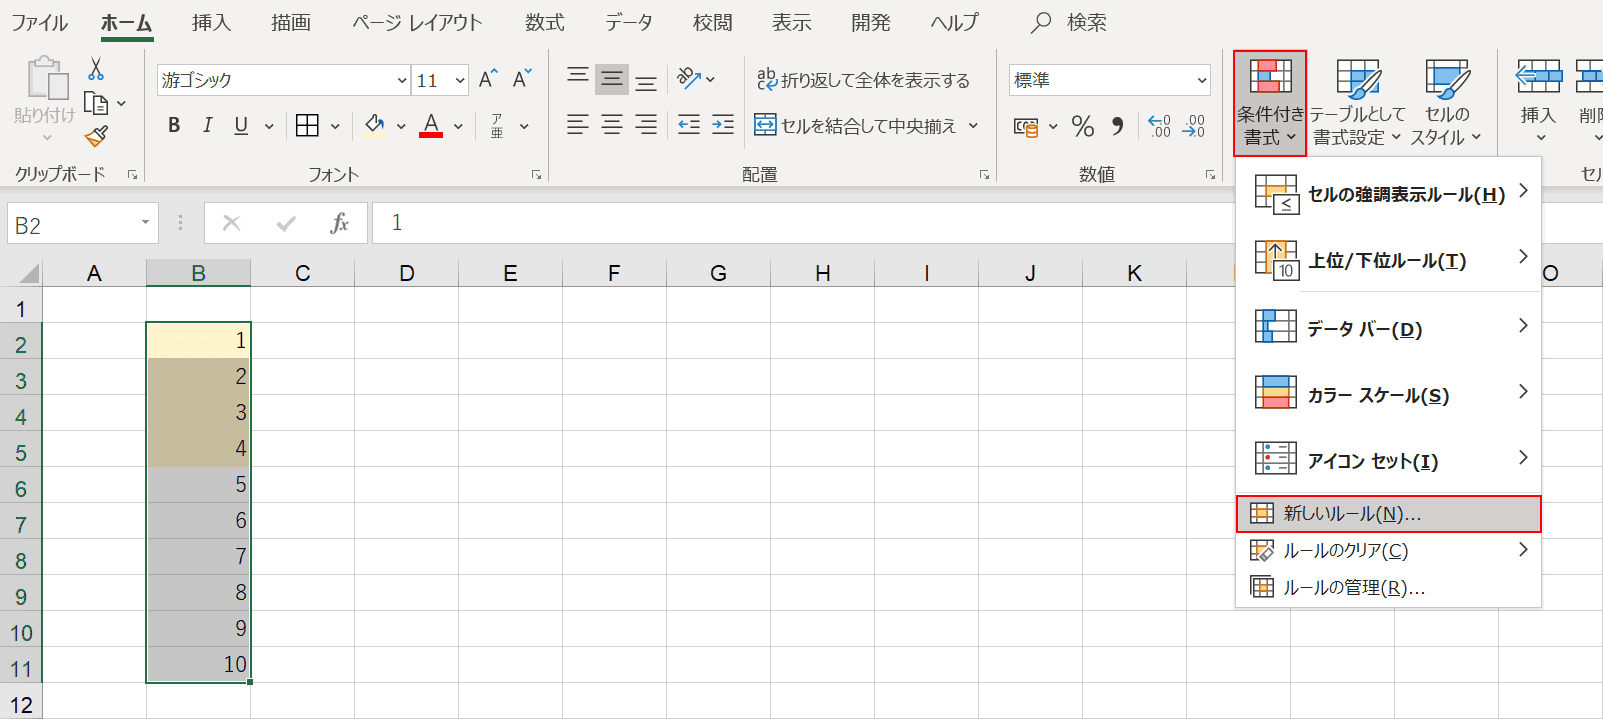Viewport: 1603px width, 719px height.
Task: Decrease the cell indent
Action: pos(689,125)
